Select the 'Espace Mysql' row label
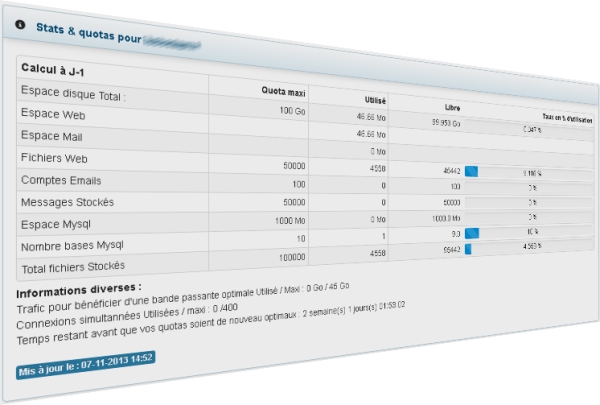The image size is (600, 405). tap(59, 222)
